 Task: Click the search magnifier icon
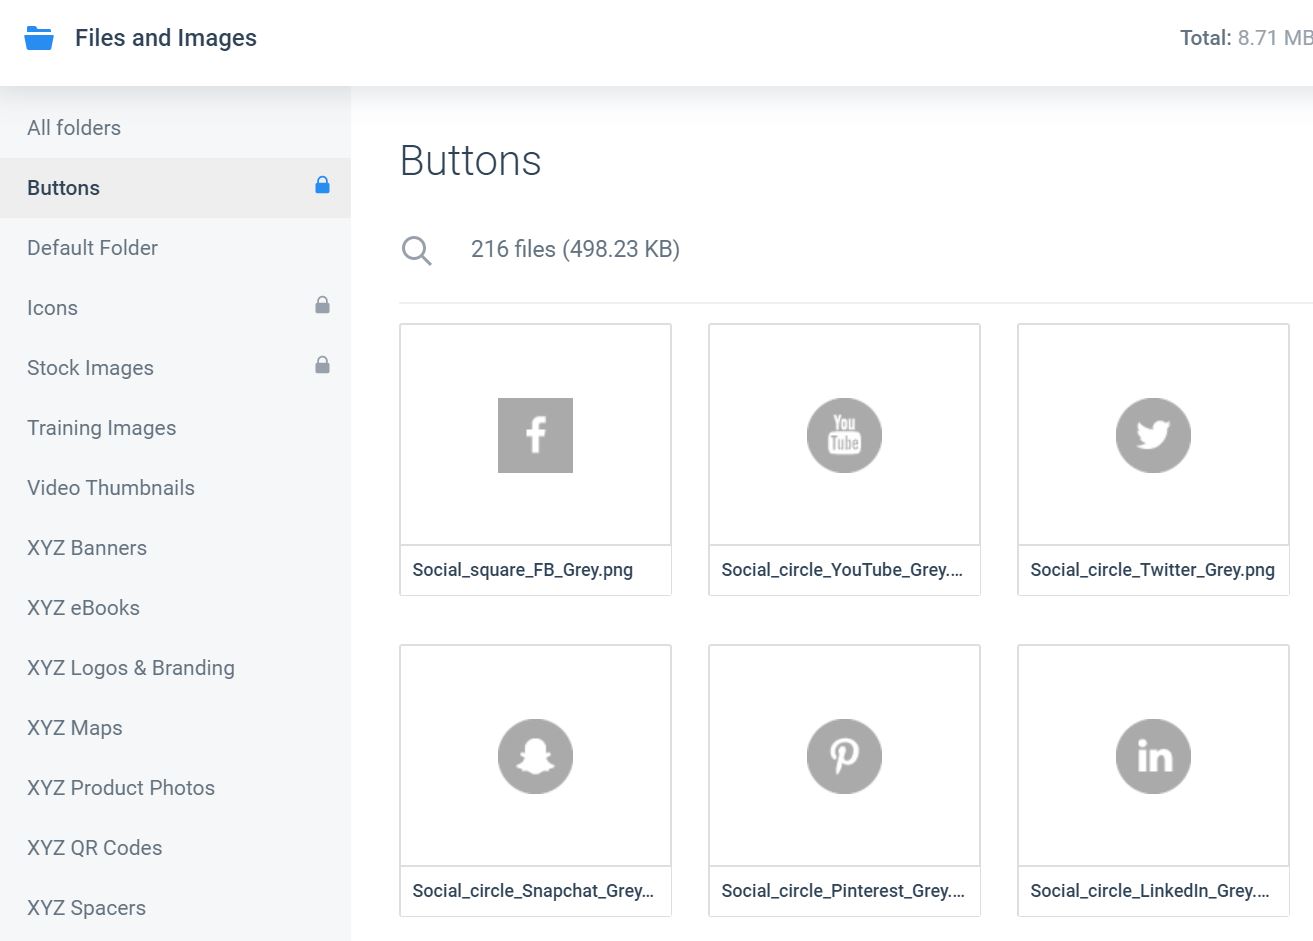[416, 250]
